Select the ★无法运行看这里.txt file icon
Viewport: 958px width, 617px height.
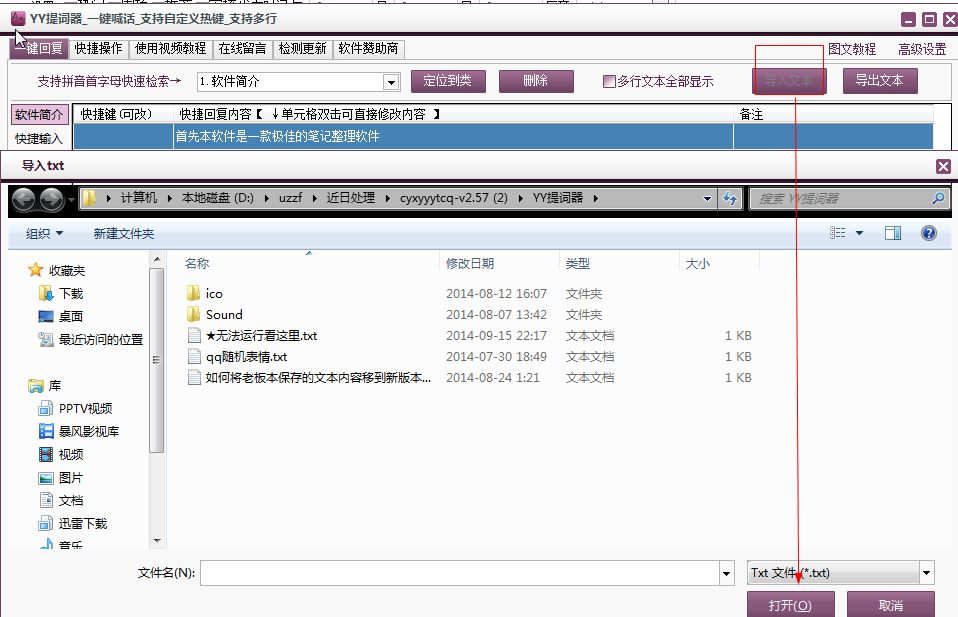click(x=194, y=335)
